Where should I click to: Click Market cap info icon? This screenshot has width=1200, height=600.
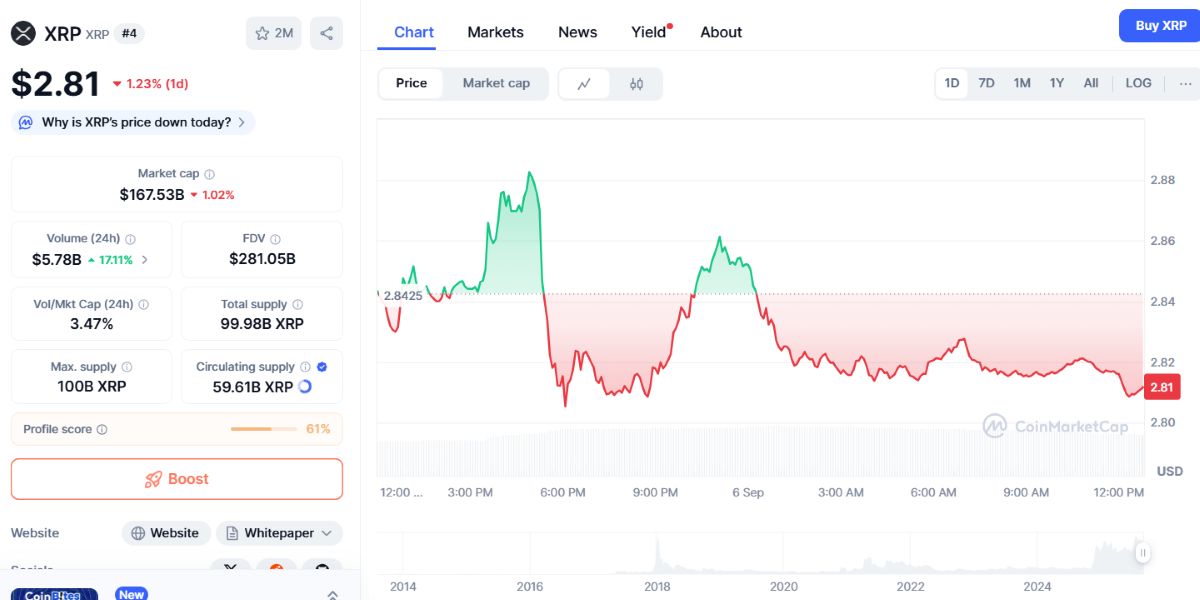(x=209, y=174)
